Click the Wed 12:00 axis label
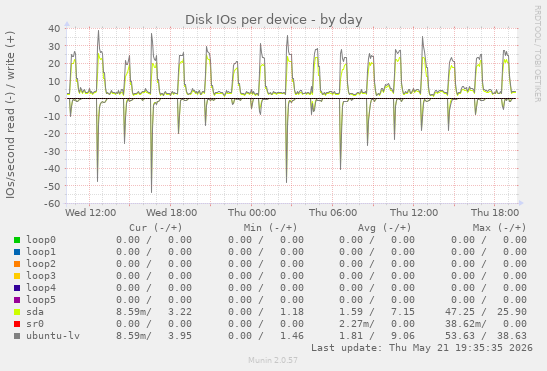 point(91,213)
